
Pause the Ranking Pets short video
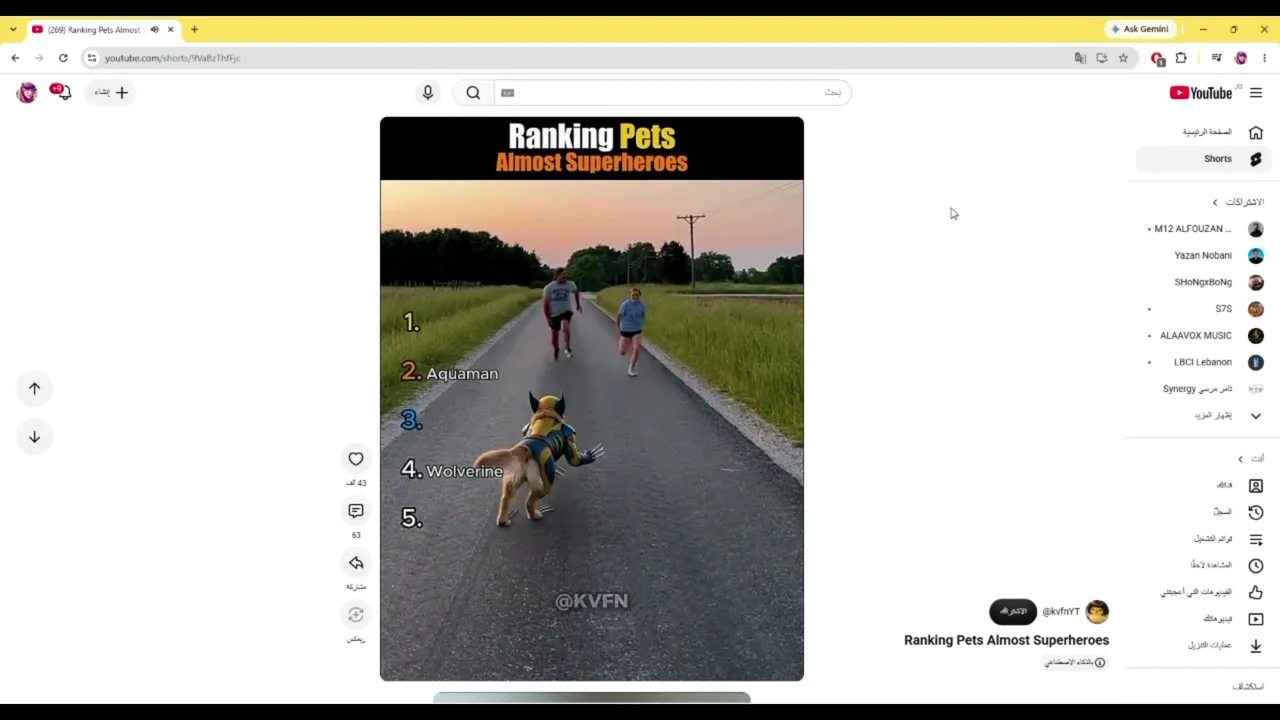[592, 399]
